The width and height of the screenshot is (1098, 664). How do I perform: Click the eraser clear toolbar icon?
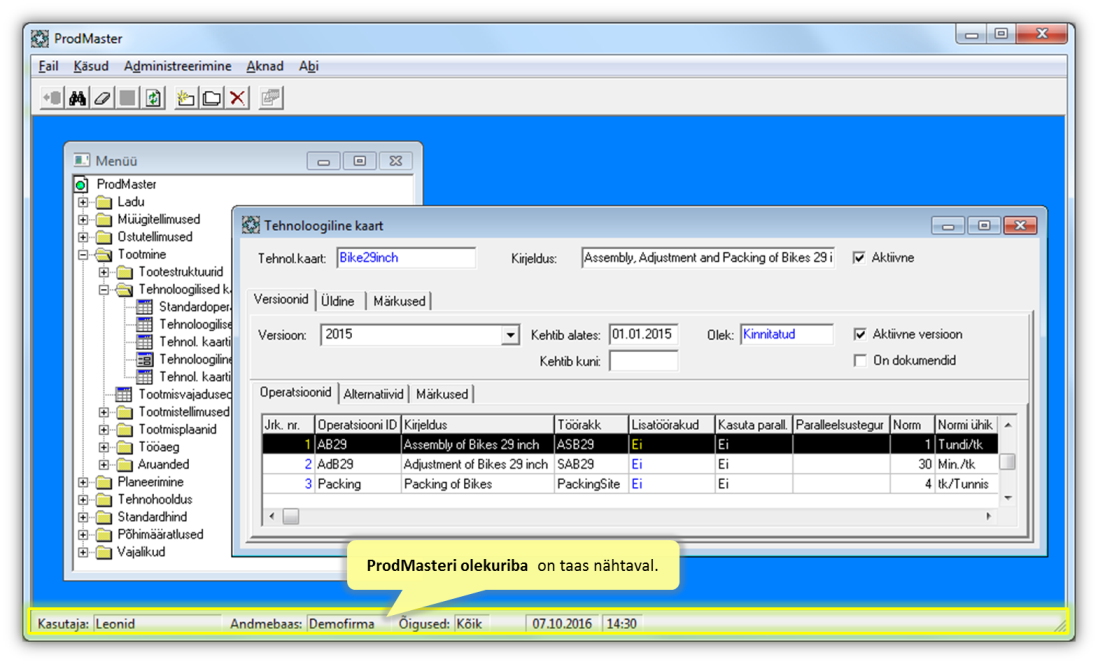(102, 98)
